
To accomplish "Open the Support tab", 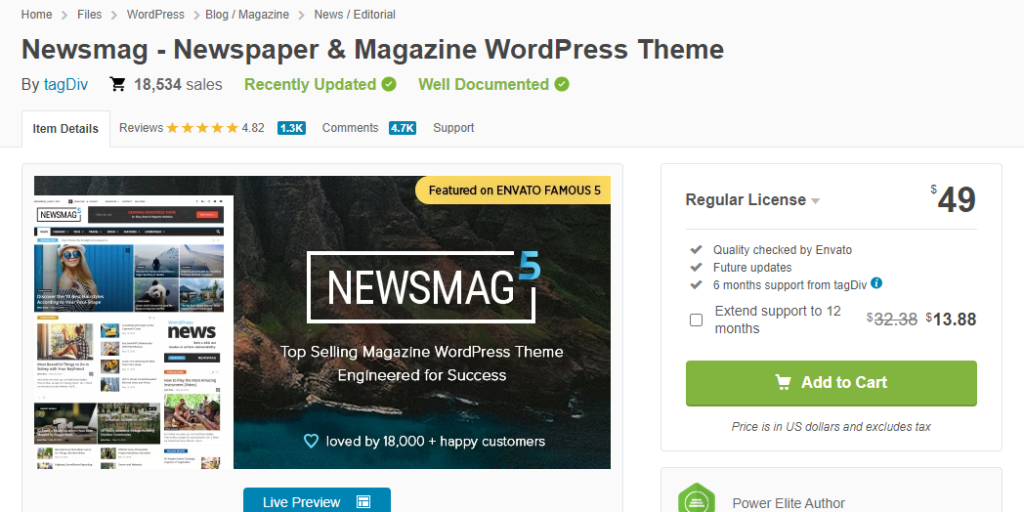I will [453, 128].
